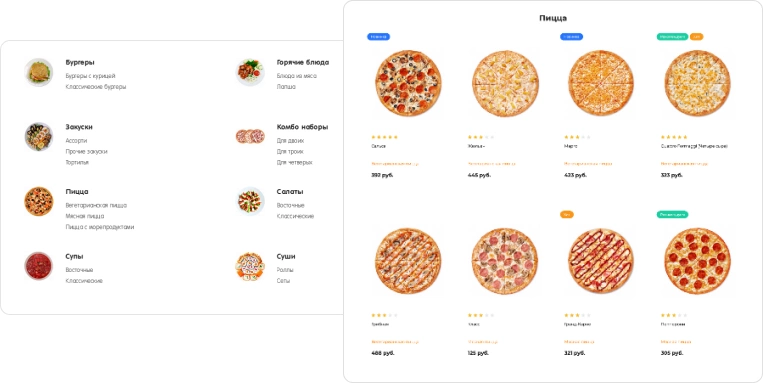Select the Салаты category salad icon
This screenshot has height=383, width=763.
(250, 201)
